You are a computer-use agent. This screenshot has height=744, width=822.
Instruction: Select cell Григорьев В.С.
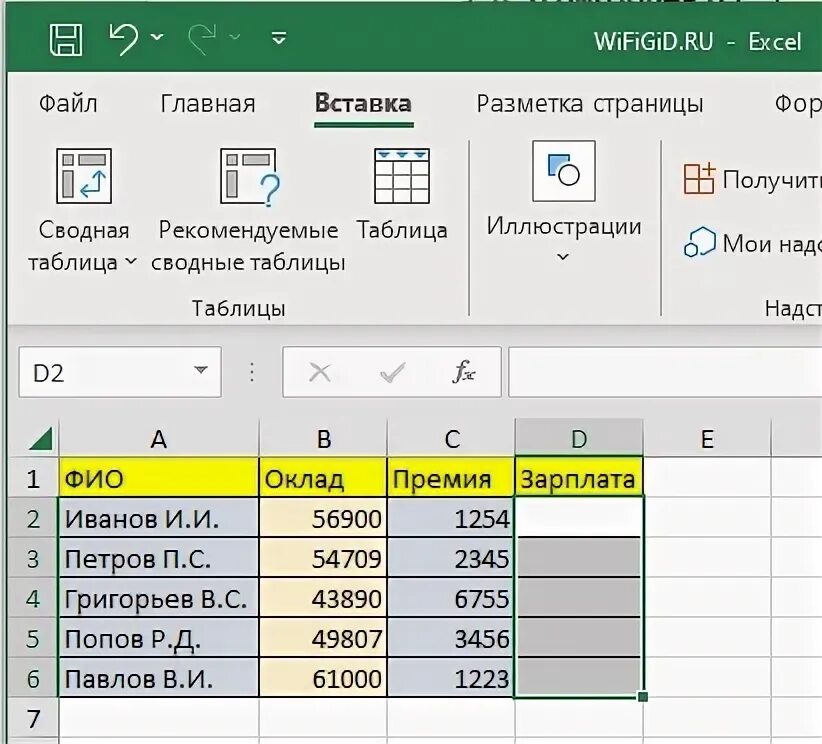pyautogui.click(x=159, y=598)
